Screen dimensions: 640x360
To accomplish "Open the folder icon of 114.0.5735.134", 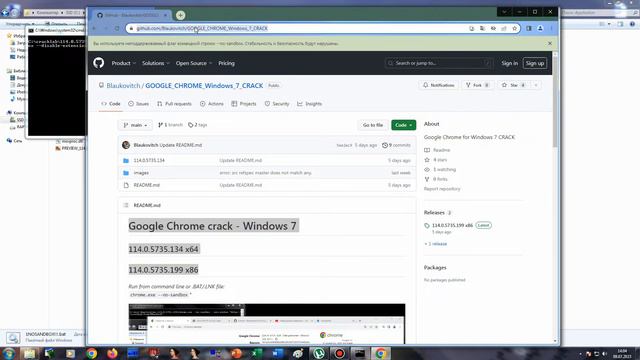I will pos(126,160).
